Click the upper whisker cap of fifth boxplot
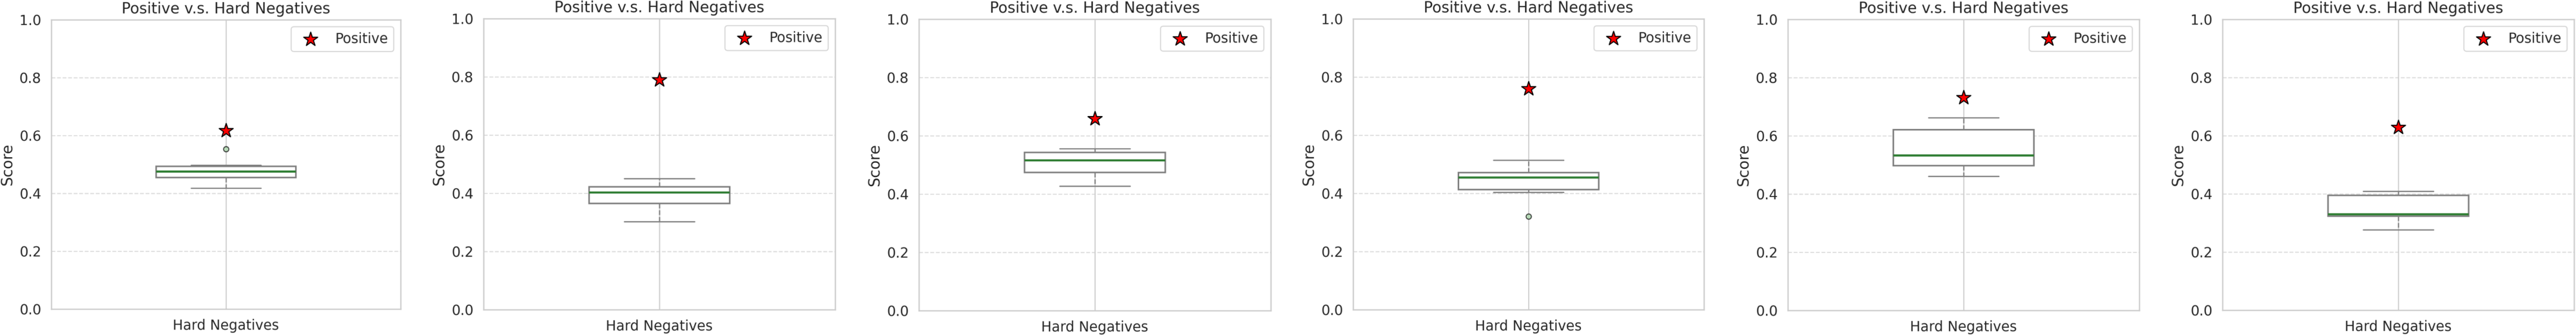 (1963, 118)
